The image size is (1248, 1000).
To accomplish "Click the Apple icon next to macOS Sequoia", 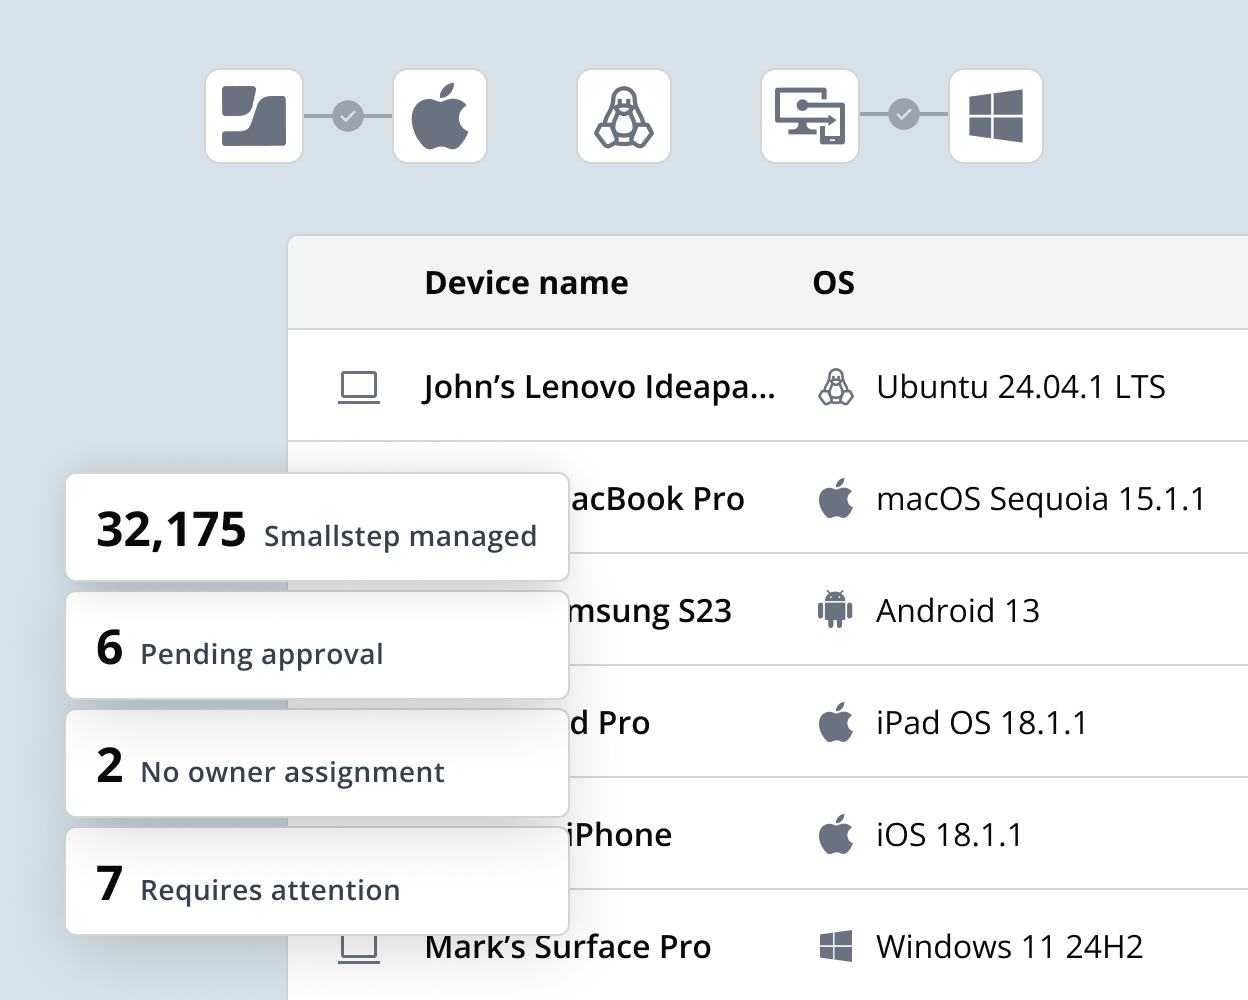I will (835, 498).
